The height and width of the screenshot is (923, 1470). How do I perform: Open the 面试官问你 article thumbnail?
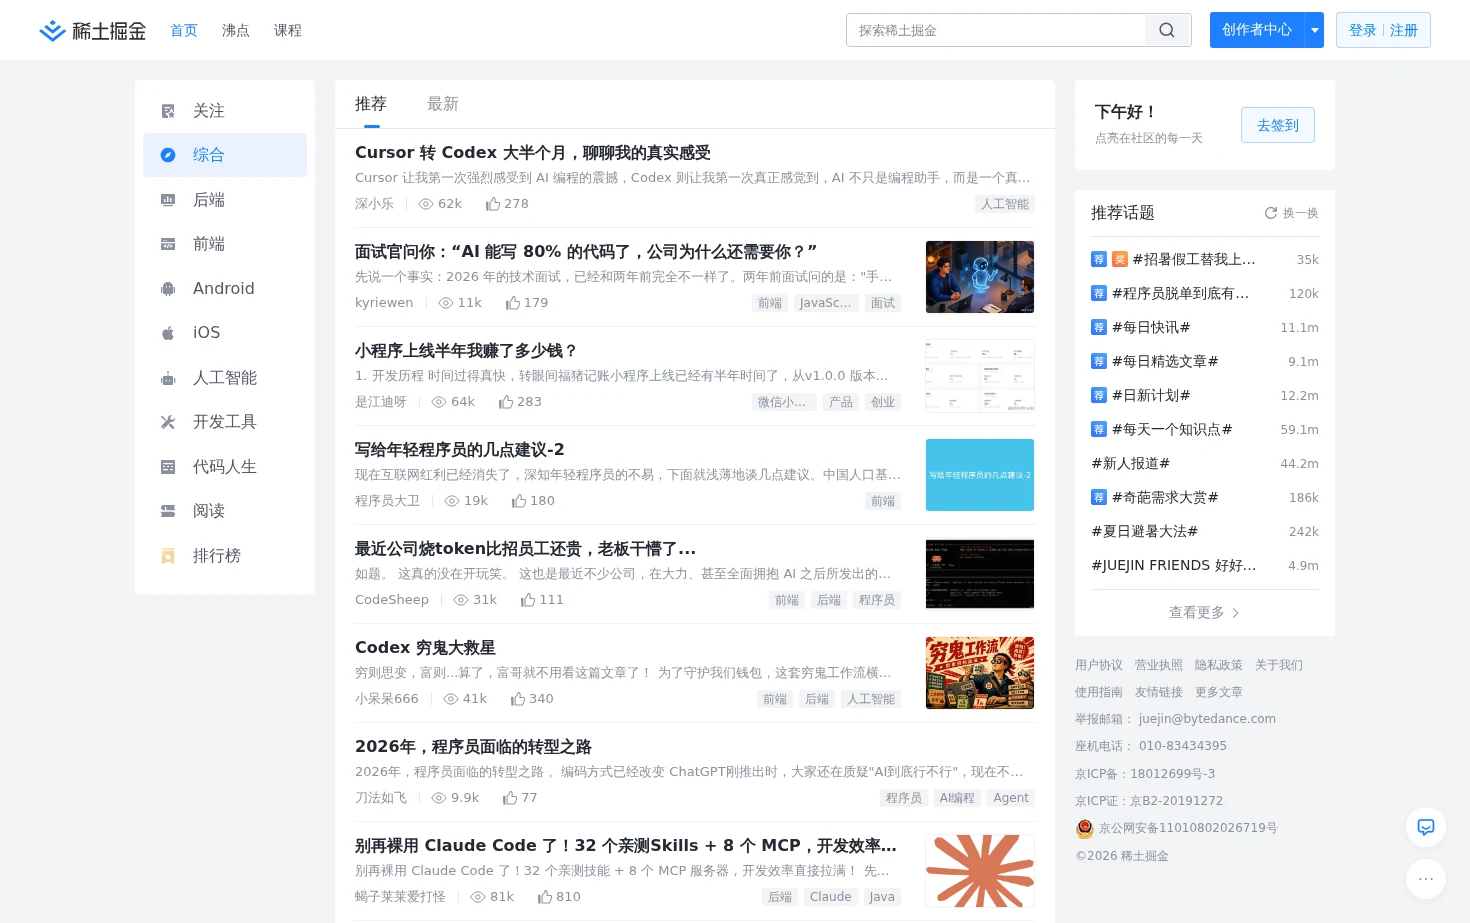tap(980, 277)
